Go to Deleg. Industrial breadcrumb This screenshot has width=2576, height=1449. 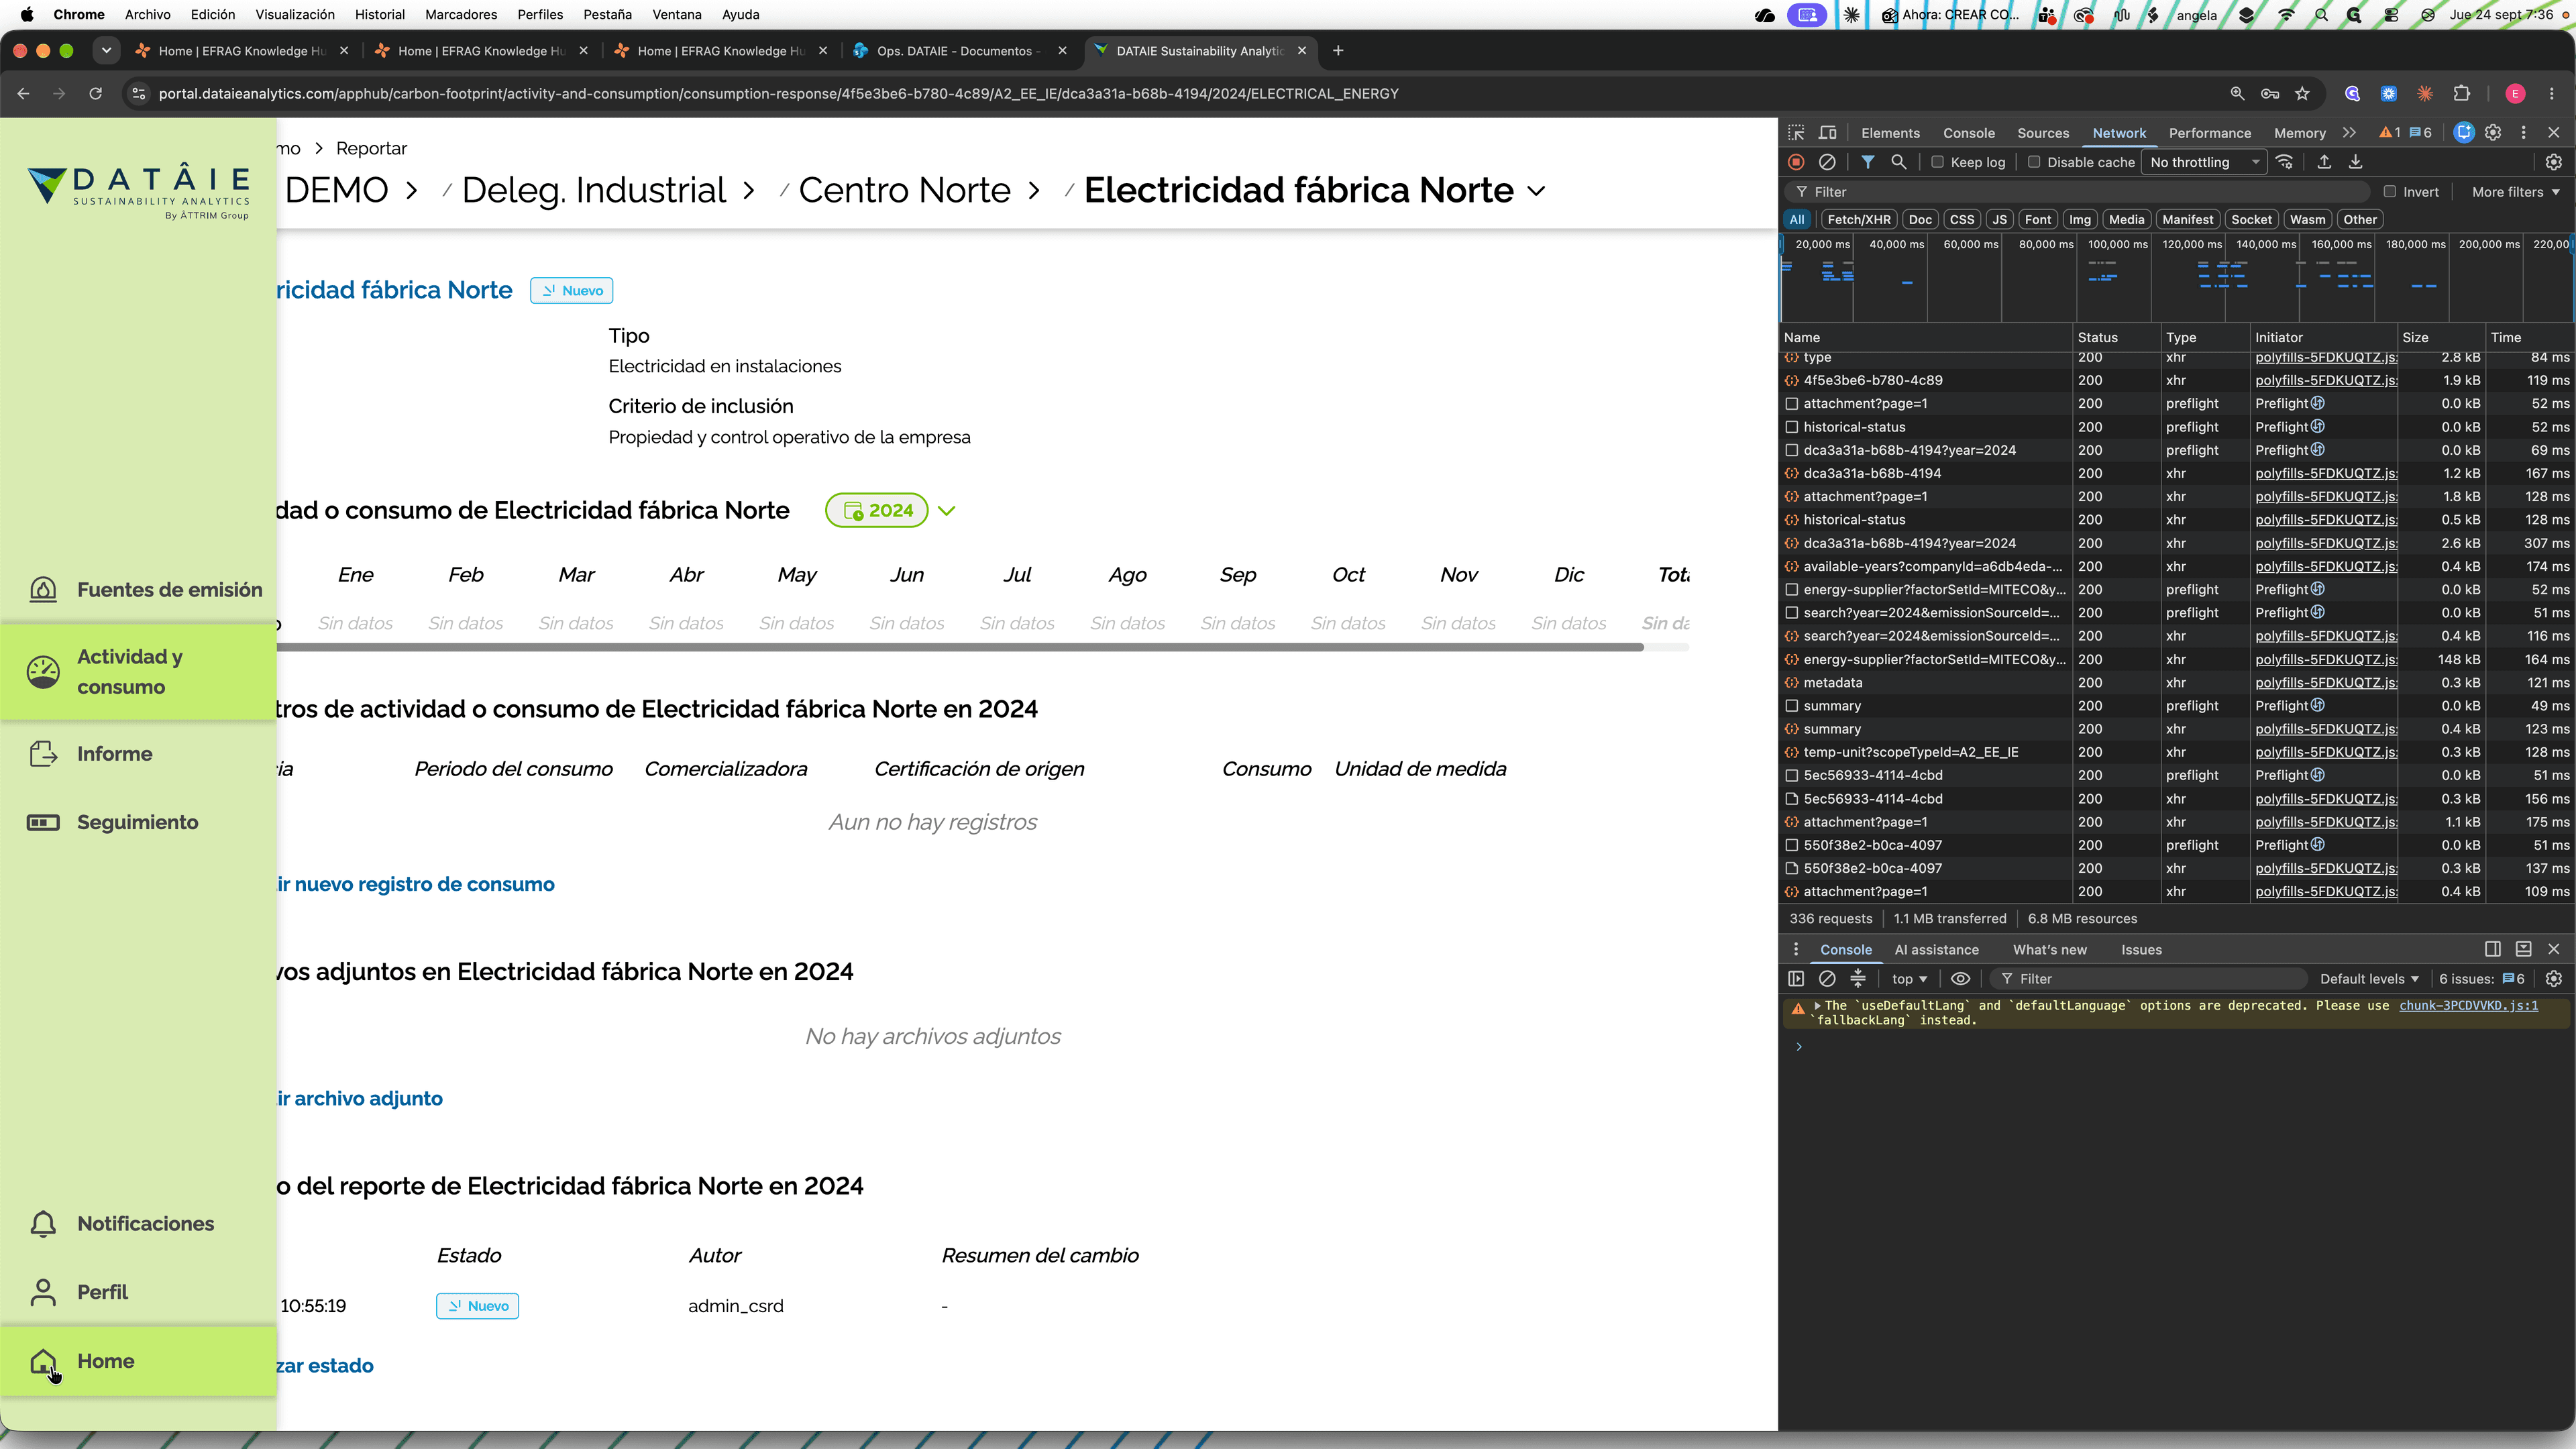click(594, 191)
